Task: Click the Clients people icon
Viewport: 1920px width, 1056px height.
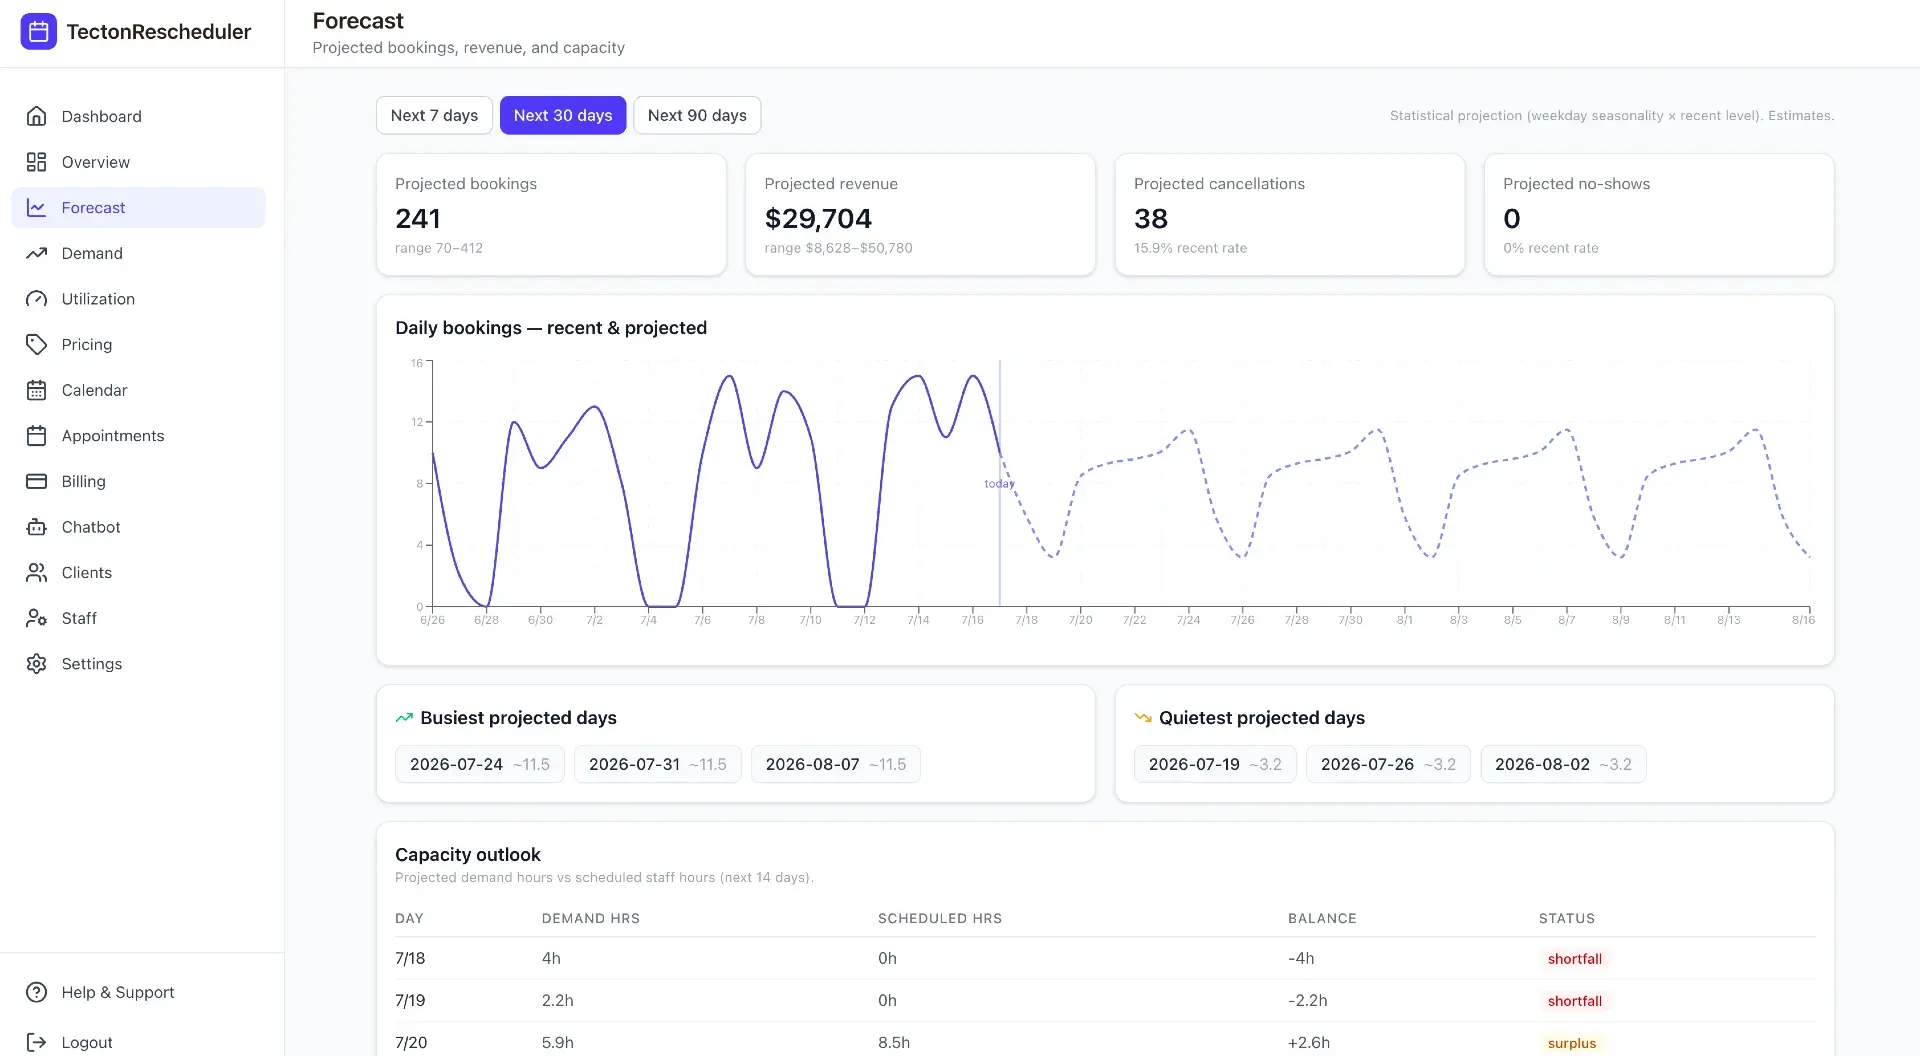Action: pyautogui.click(x=37, y=573)
